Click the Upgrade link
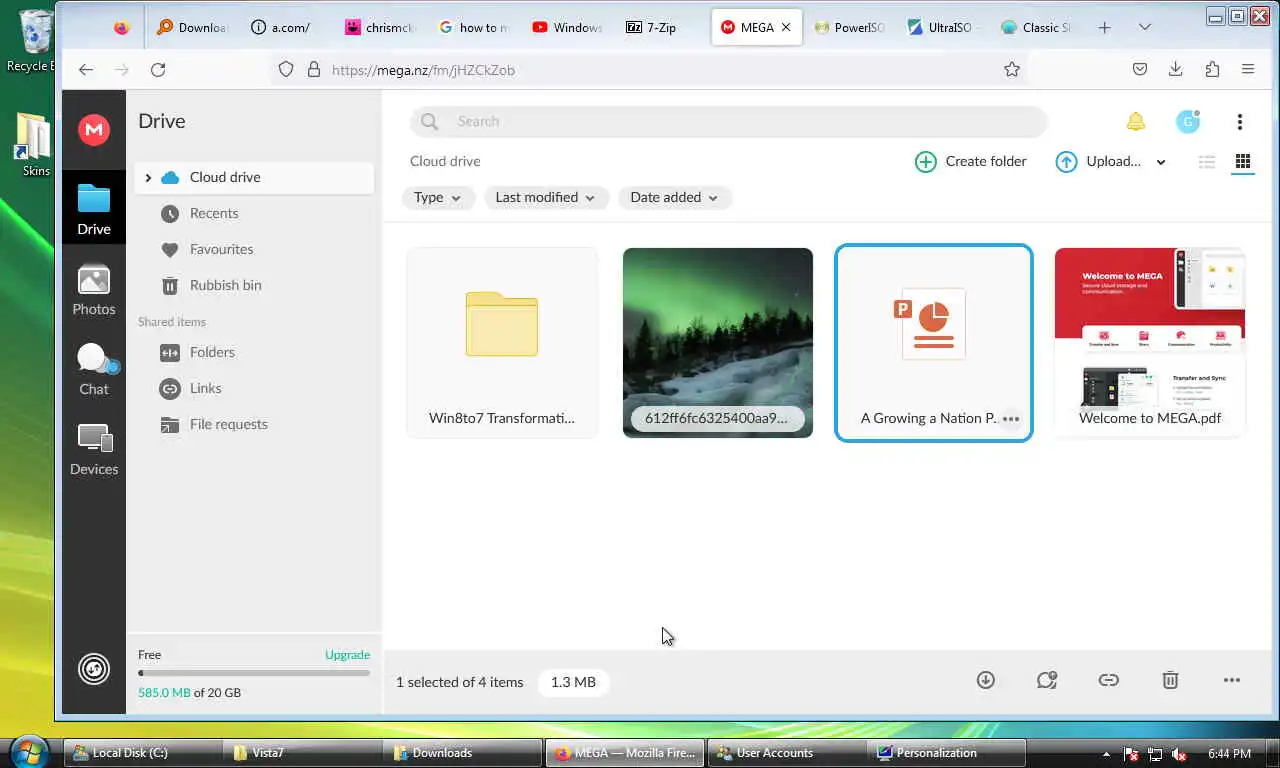The width and height of the screenshot is (1280, 768). [347, 655]
